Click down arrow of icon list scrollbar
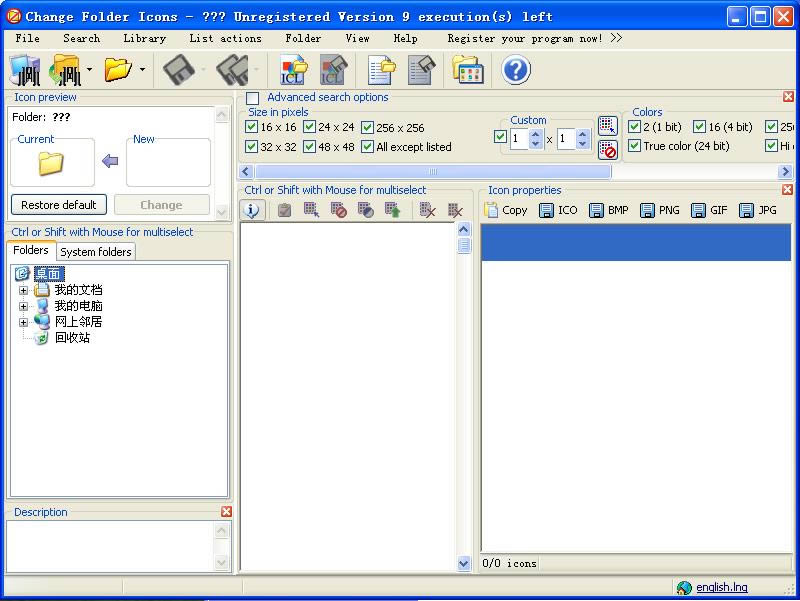The image size is (800, 601). click(463, 563)
